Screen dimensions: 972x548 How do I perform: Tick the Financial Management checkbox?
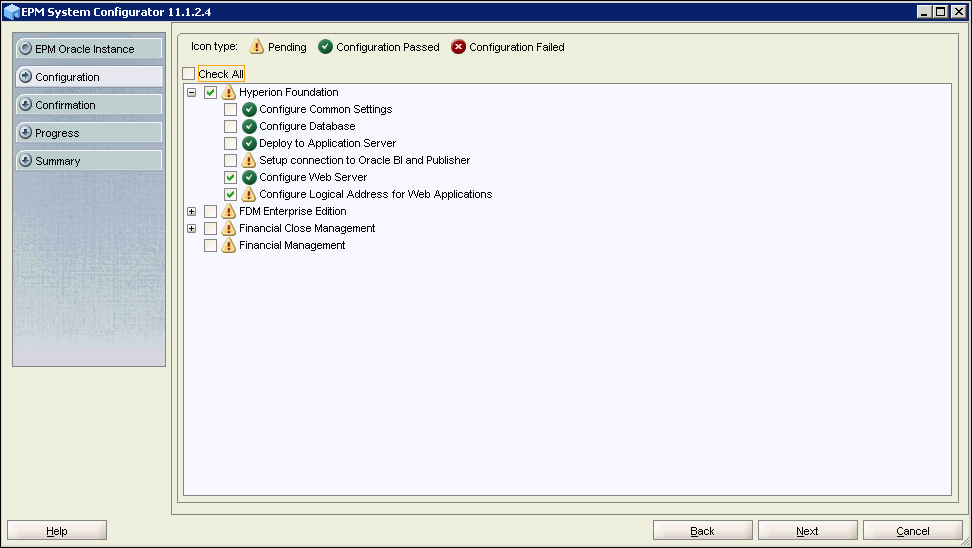pos(210,245)
